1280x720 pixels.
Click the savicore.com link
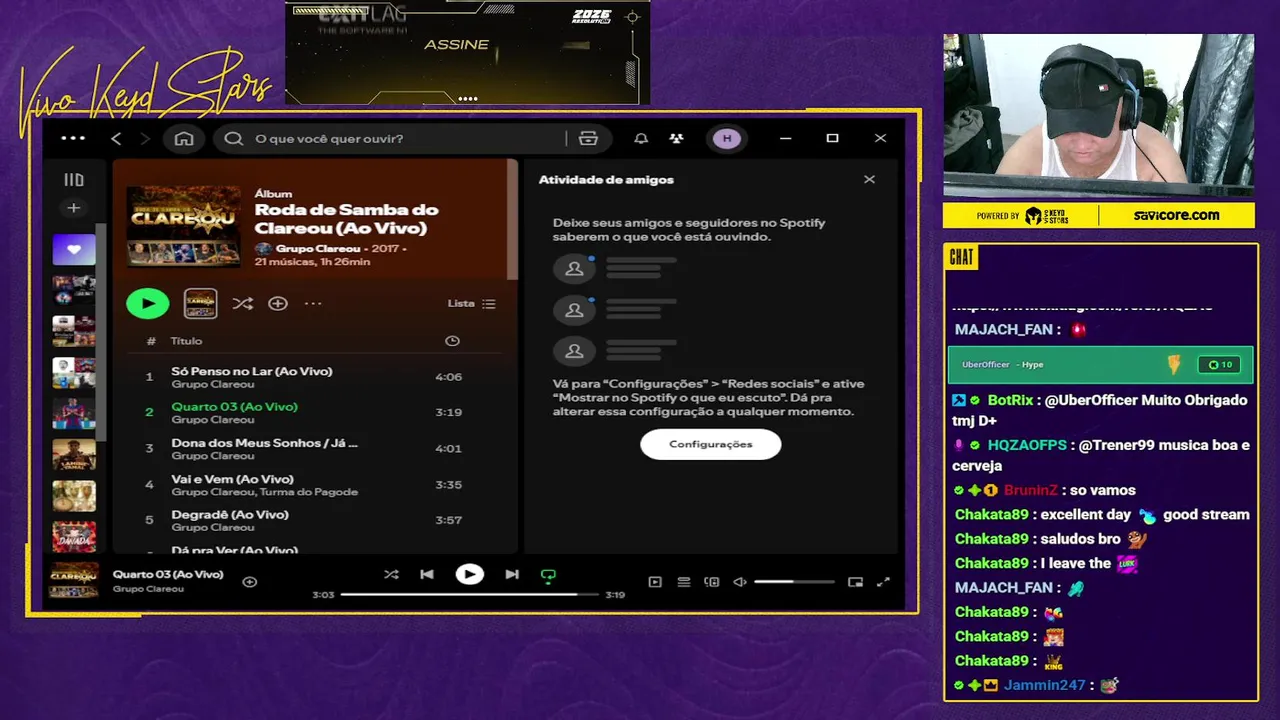coord(1176,215)
